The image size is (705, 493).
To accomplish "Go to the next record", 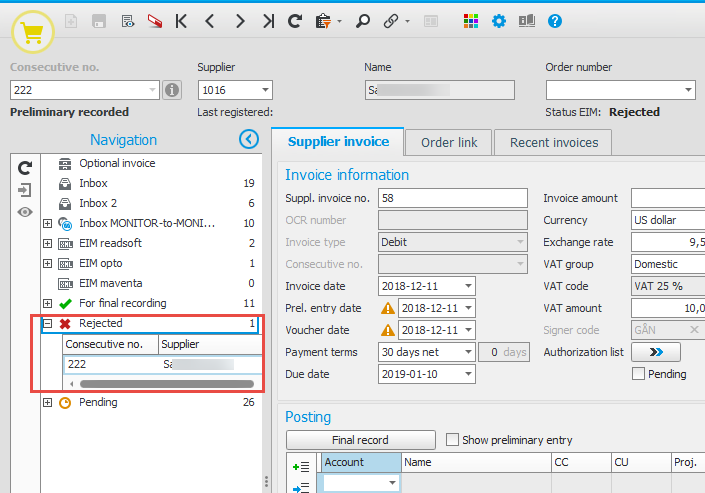I will coord(239,21).
